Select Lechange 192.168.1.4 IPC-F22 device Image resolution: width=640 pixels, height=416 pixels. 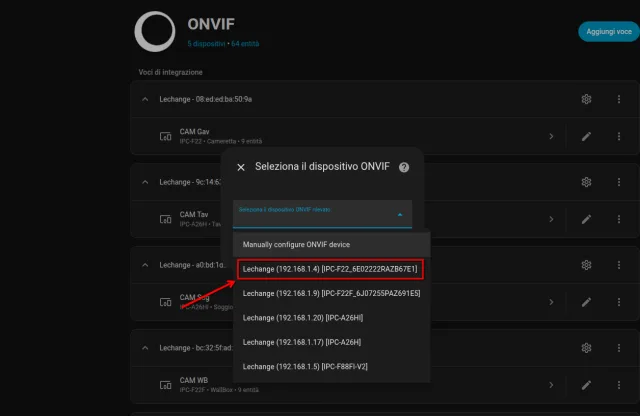[x=331, y=269]
